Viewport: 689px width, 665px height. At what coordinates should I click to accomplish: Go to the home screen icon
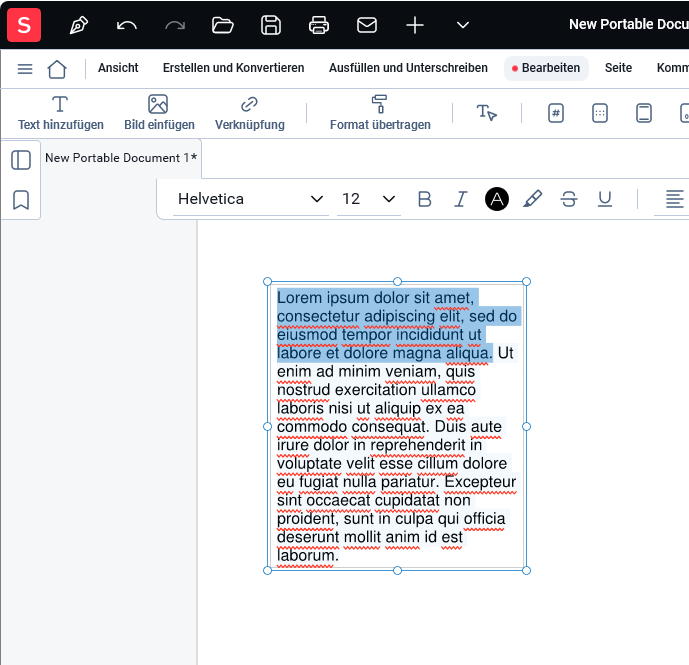click(x=57, y=69)
